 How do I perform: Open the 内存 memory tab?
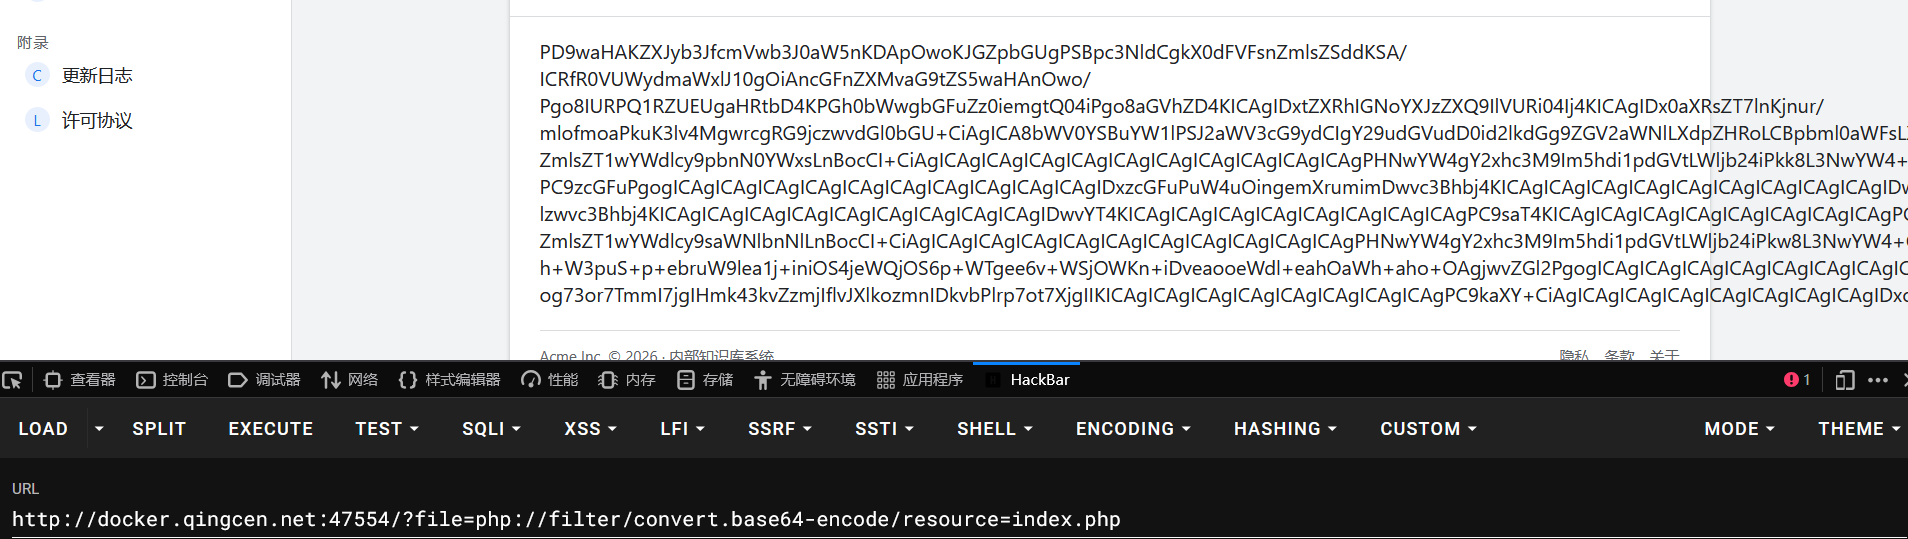point(627,380)
